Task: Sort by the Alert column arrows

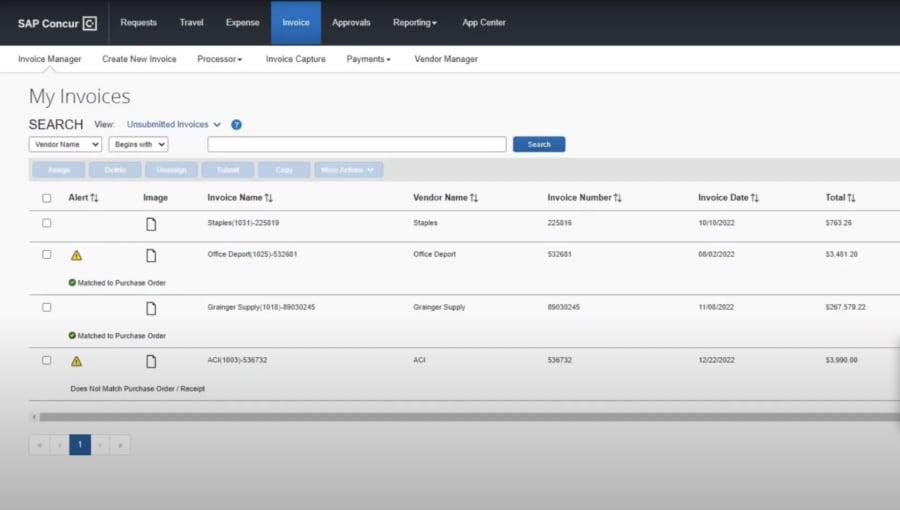Action: pos(95,198)
